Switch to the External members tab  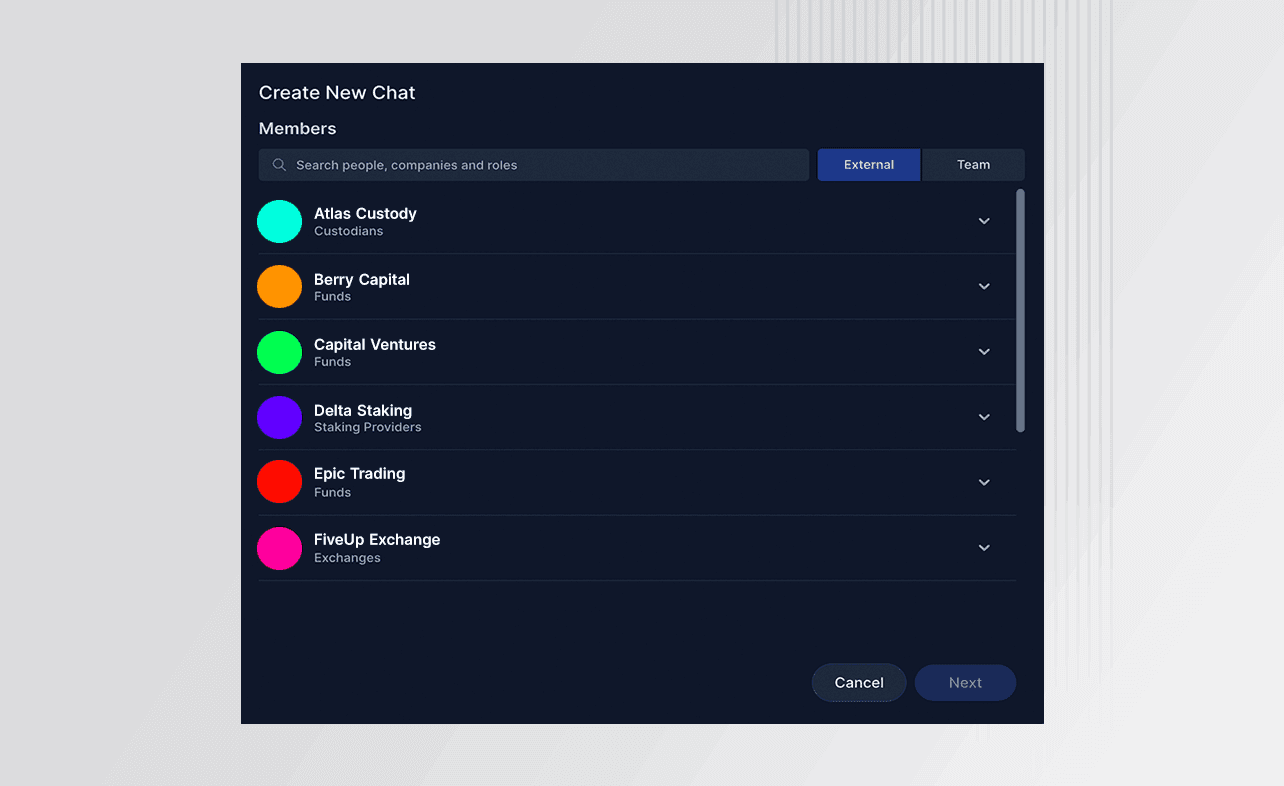pos(868,165)
